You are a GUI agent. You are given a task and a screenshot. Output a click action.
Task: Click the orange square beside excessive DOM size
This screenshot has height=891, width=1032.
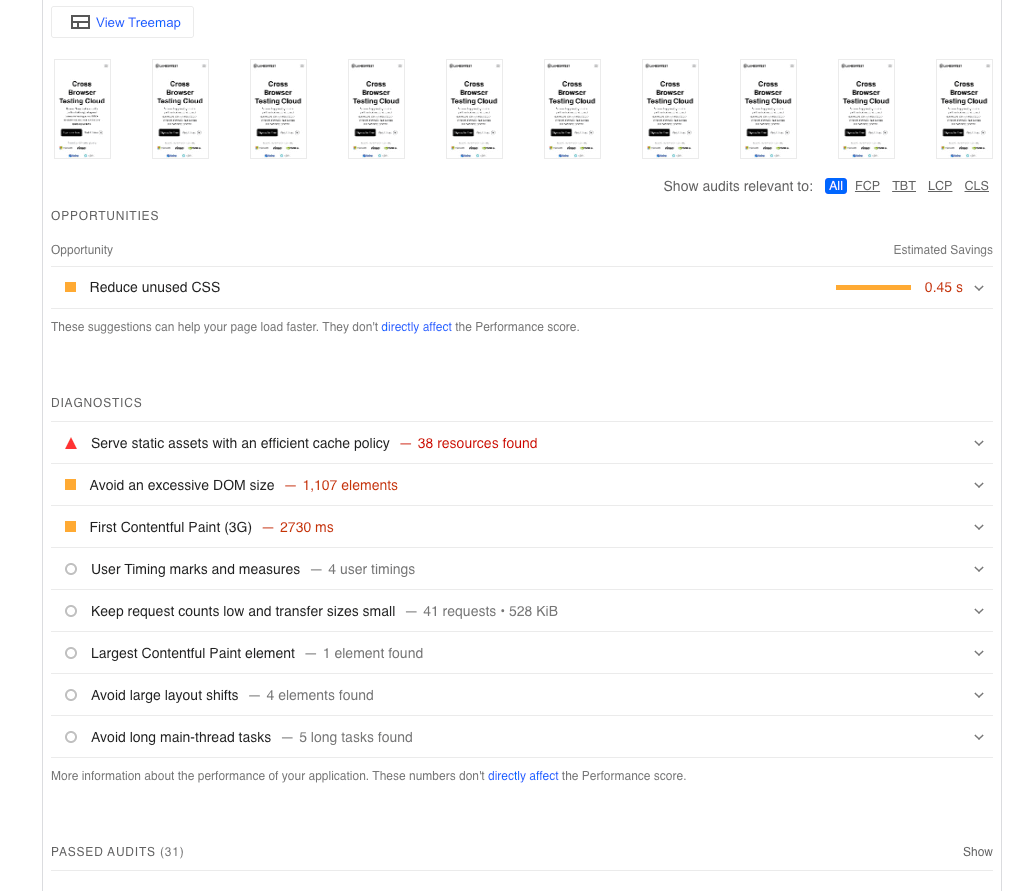click(x=70, y=485)
